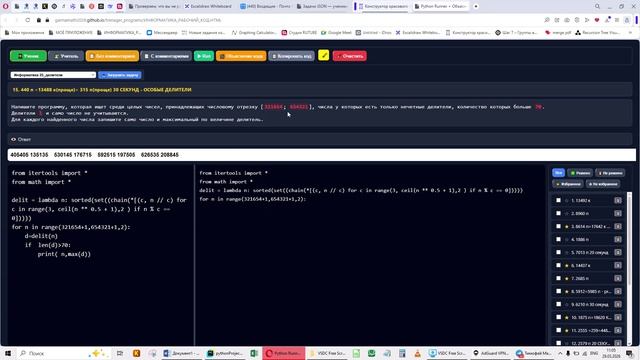Tick the checkbox for task 9
Viewport: 640px width, 360px height.
point(558,304)
